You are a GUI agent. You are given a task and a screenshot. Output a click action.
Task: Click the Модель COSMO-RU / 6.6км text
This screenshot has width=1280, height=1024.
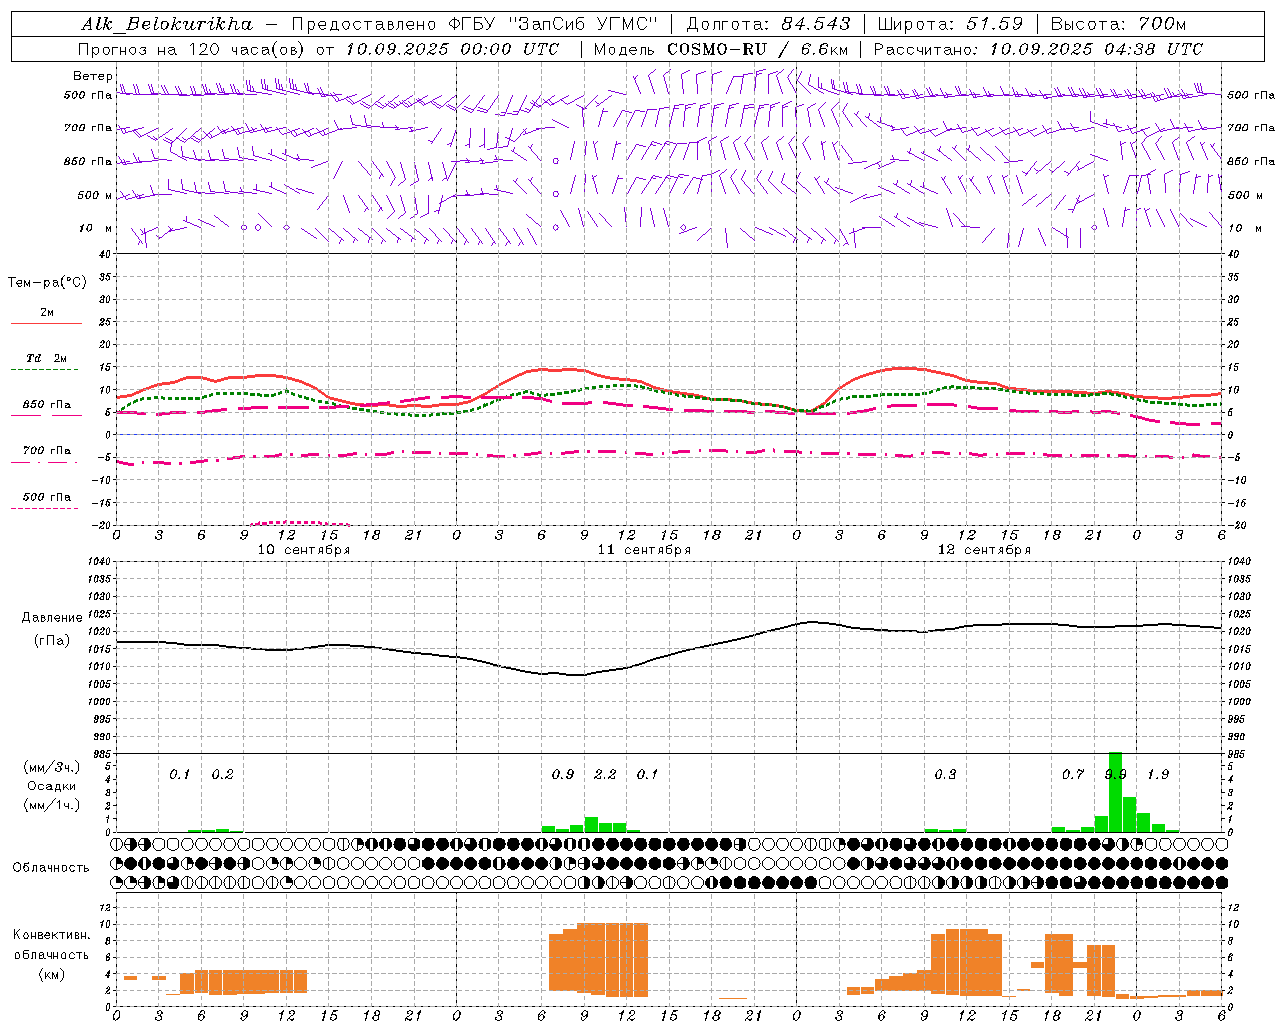coord(721,49)
